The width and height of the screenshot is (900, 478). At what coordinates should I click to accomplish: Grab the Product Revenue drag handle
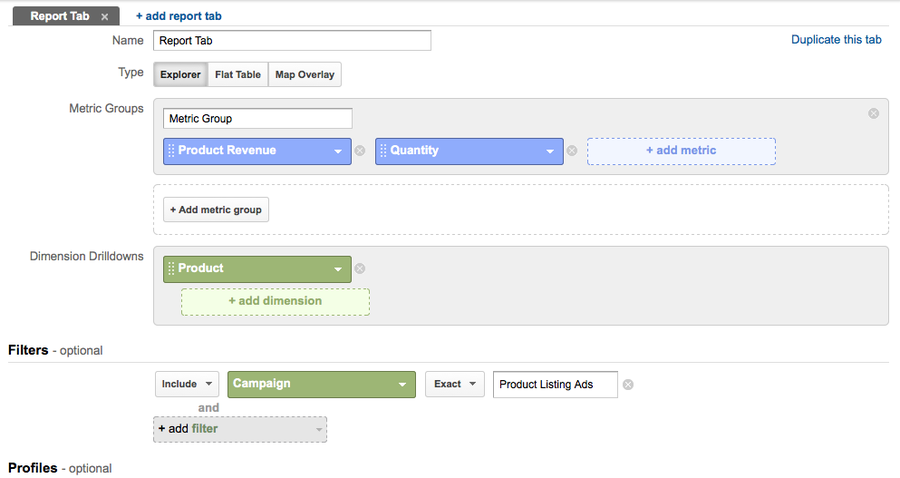click(171, 151)
